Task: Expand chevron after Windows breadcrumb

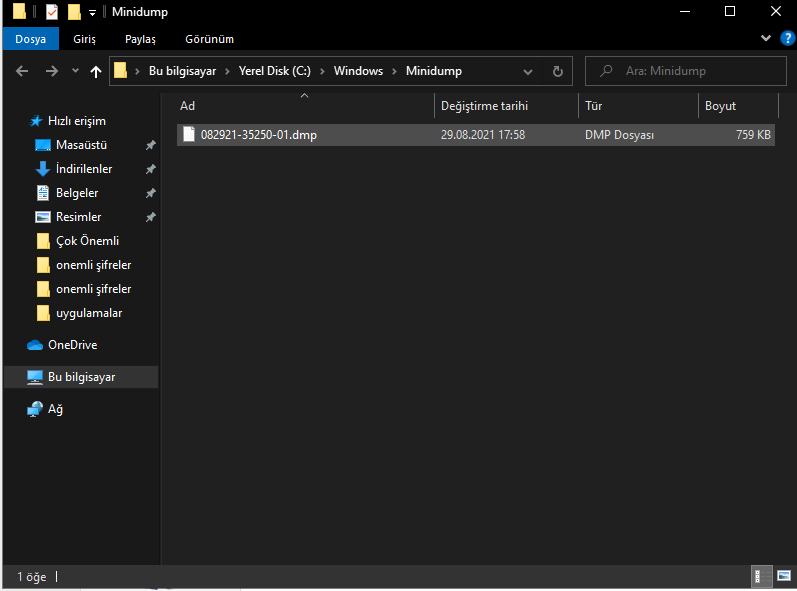Action: [394, 72]
